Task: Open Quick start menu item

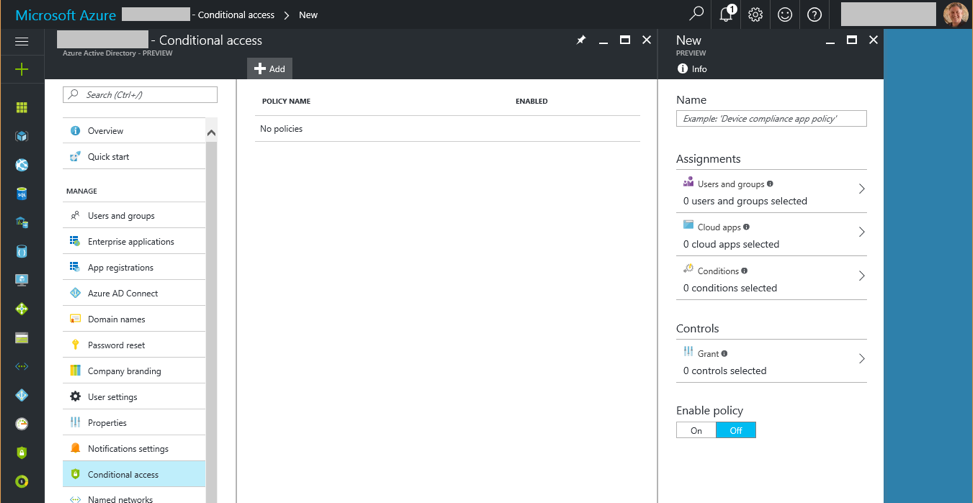Action: click(x=134, y=157)
